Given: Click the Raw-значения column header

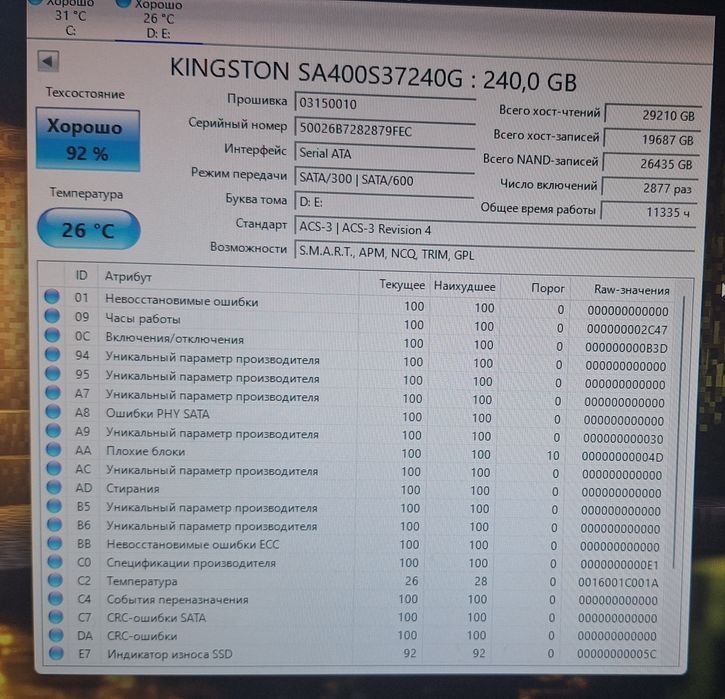Looking at the screenshot, I should click(631, 290).
